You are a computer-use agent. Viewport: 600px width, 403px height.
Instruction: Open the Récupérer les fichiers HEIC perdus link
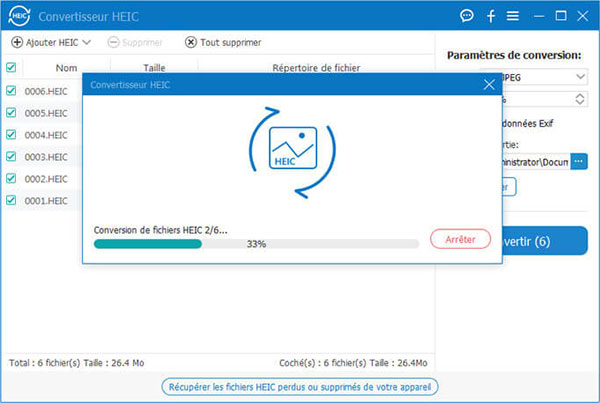[300, 386]
